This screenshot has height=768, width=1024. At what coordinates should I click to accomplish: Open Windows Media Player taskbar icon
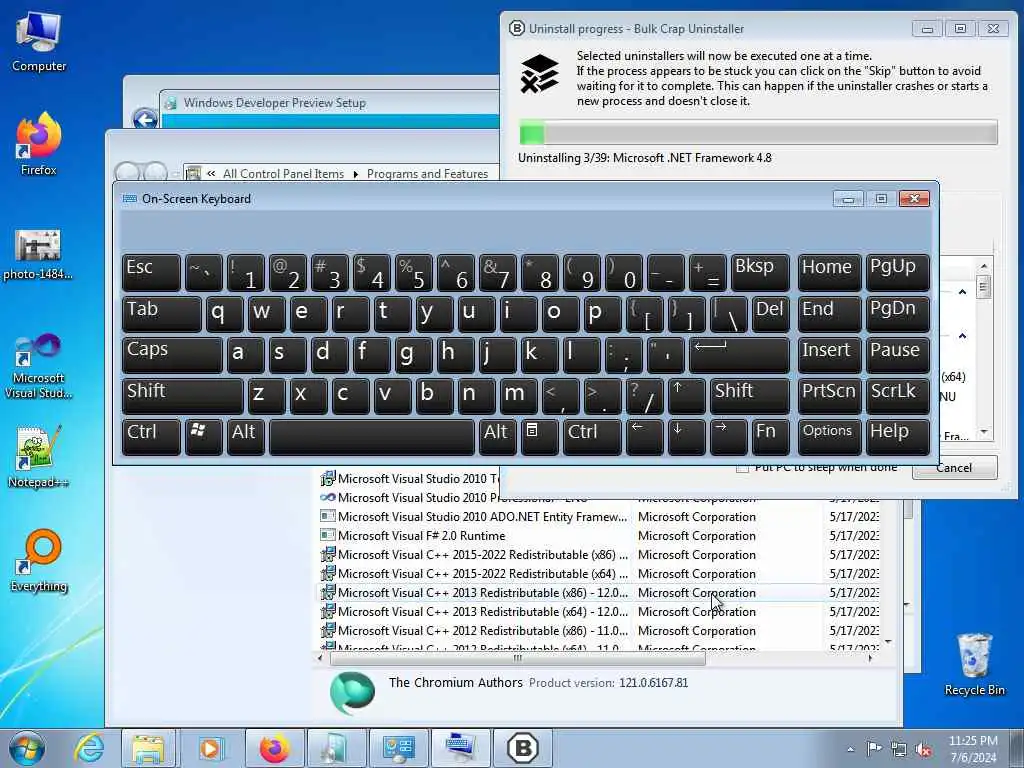(210, 748)
